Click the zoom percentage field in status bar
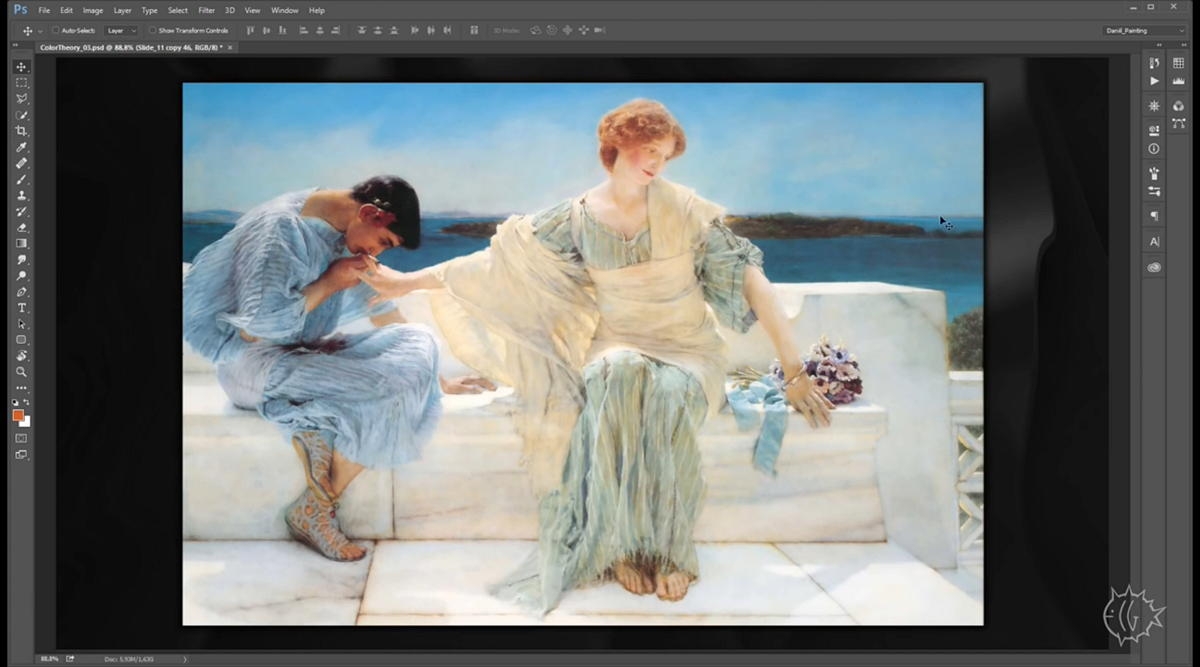Screen dimensions: 1200x667 click(49, 659)
